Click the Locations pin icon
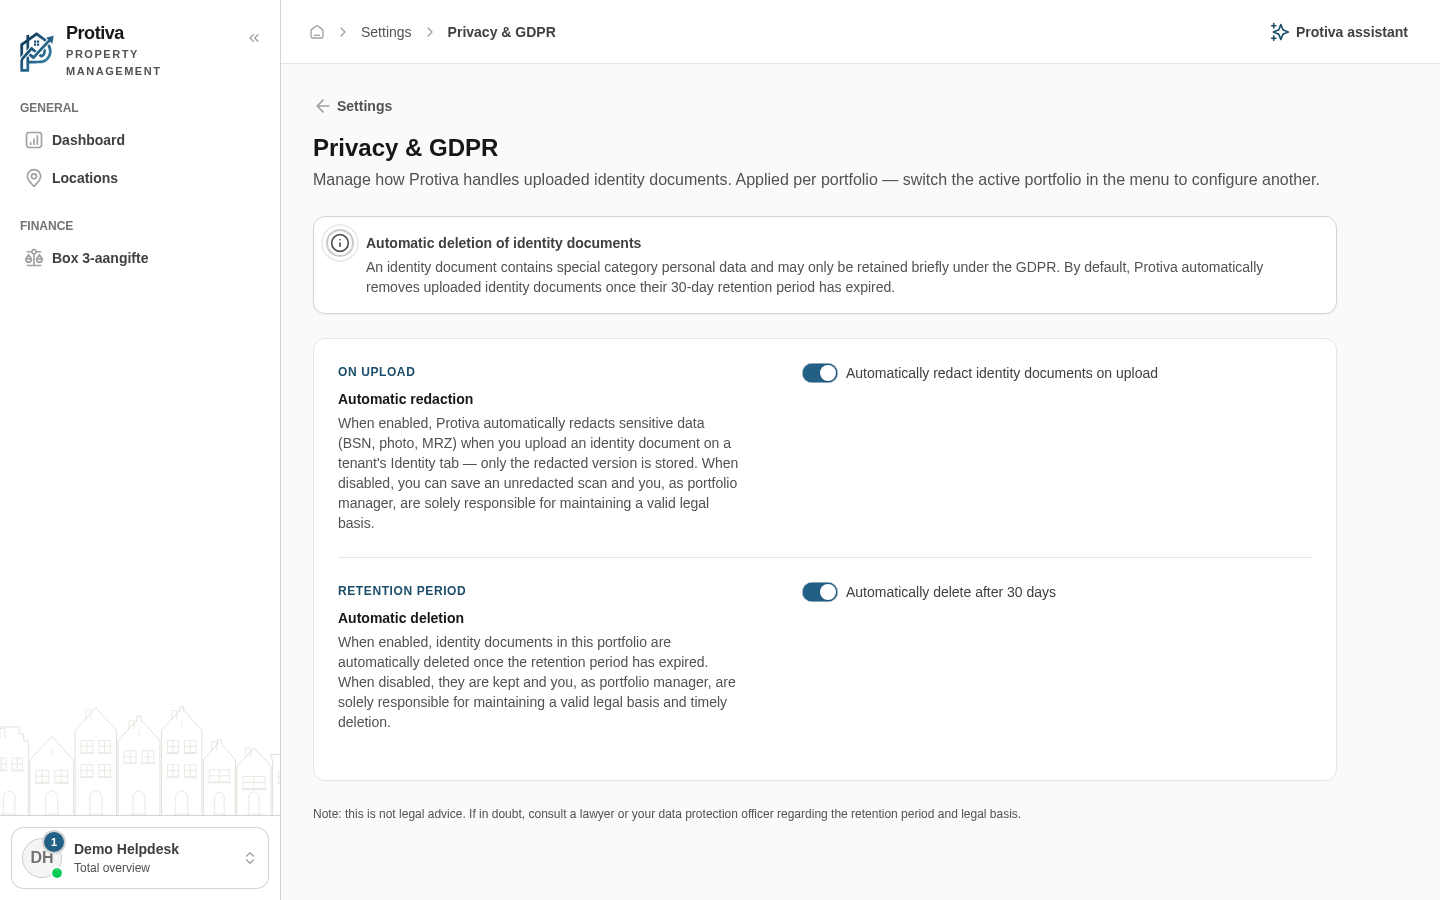The height and width of the screenshot is (900, 1440). tap(34, 178)
